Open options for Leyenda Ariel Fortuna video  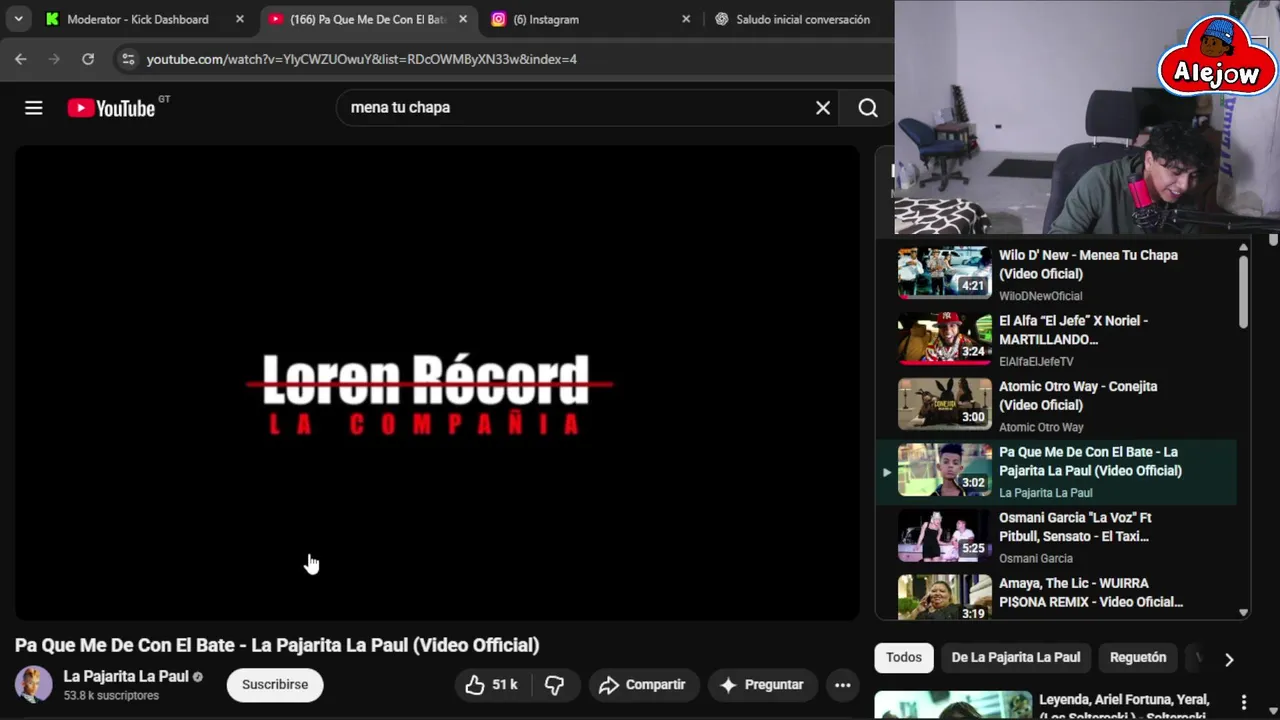(1244, 702)
